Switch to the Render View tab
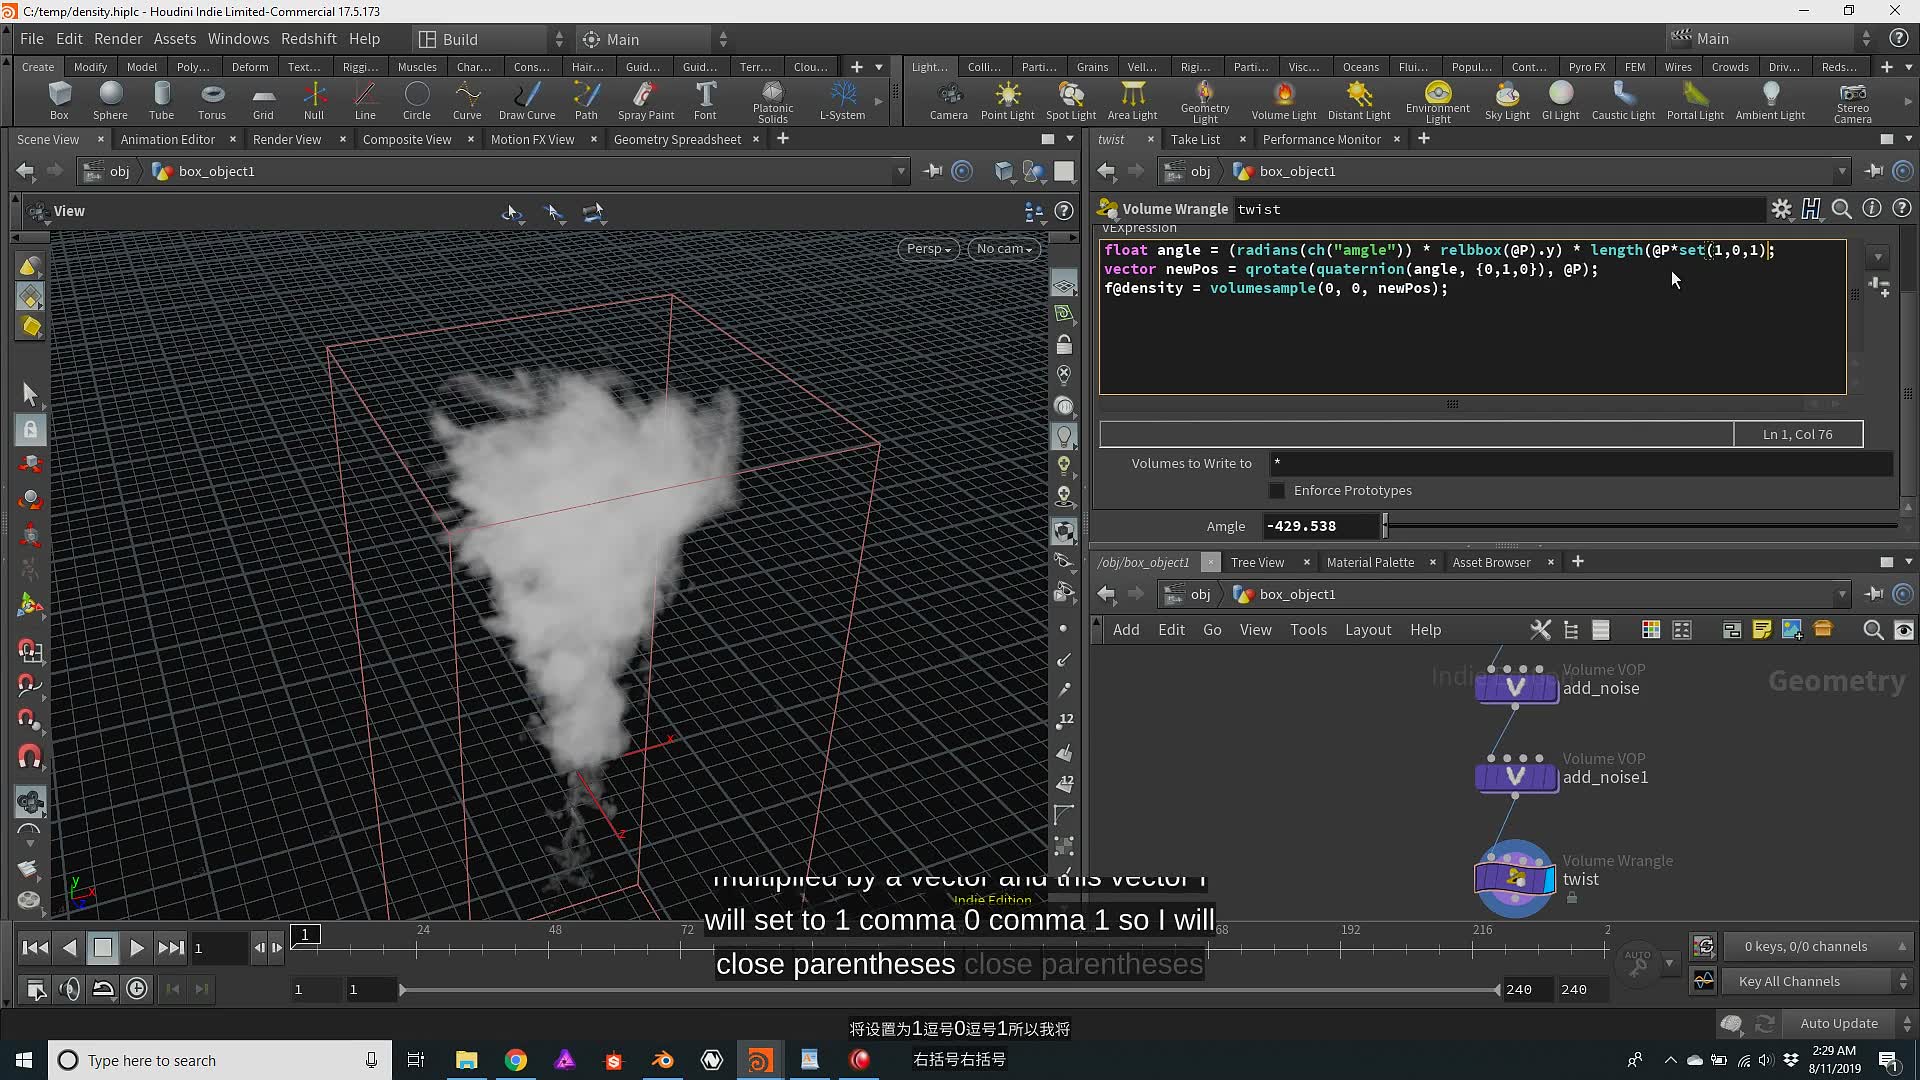 [x=287, y=139]
